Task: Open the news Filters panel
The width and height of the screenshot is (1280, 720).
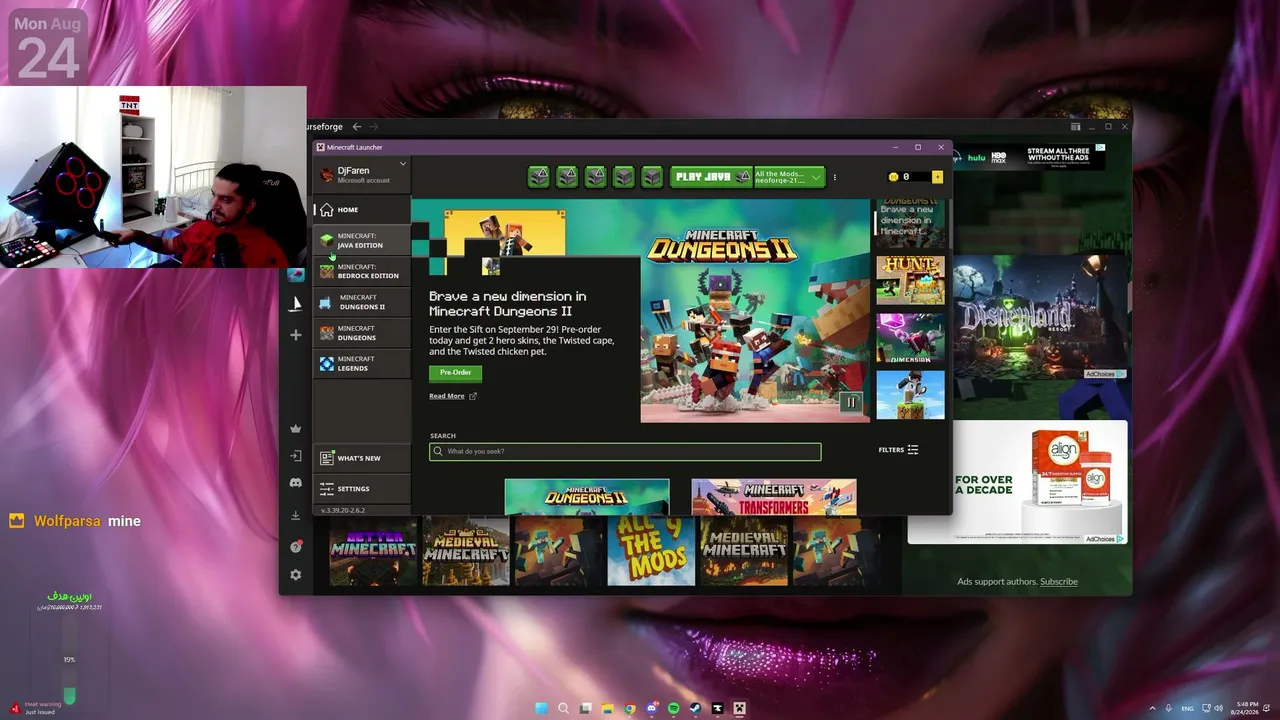Action: coord(898,450)
